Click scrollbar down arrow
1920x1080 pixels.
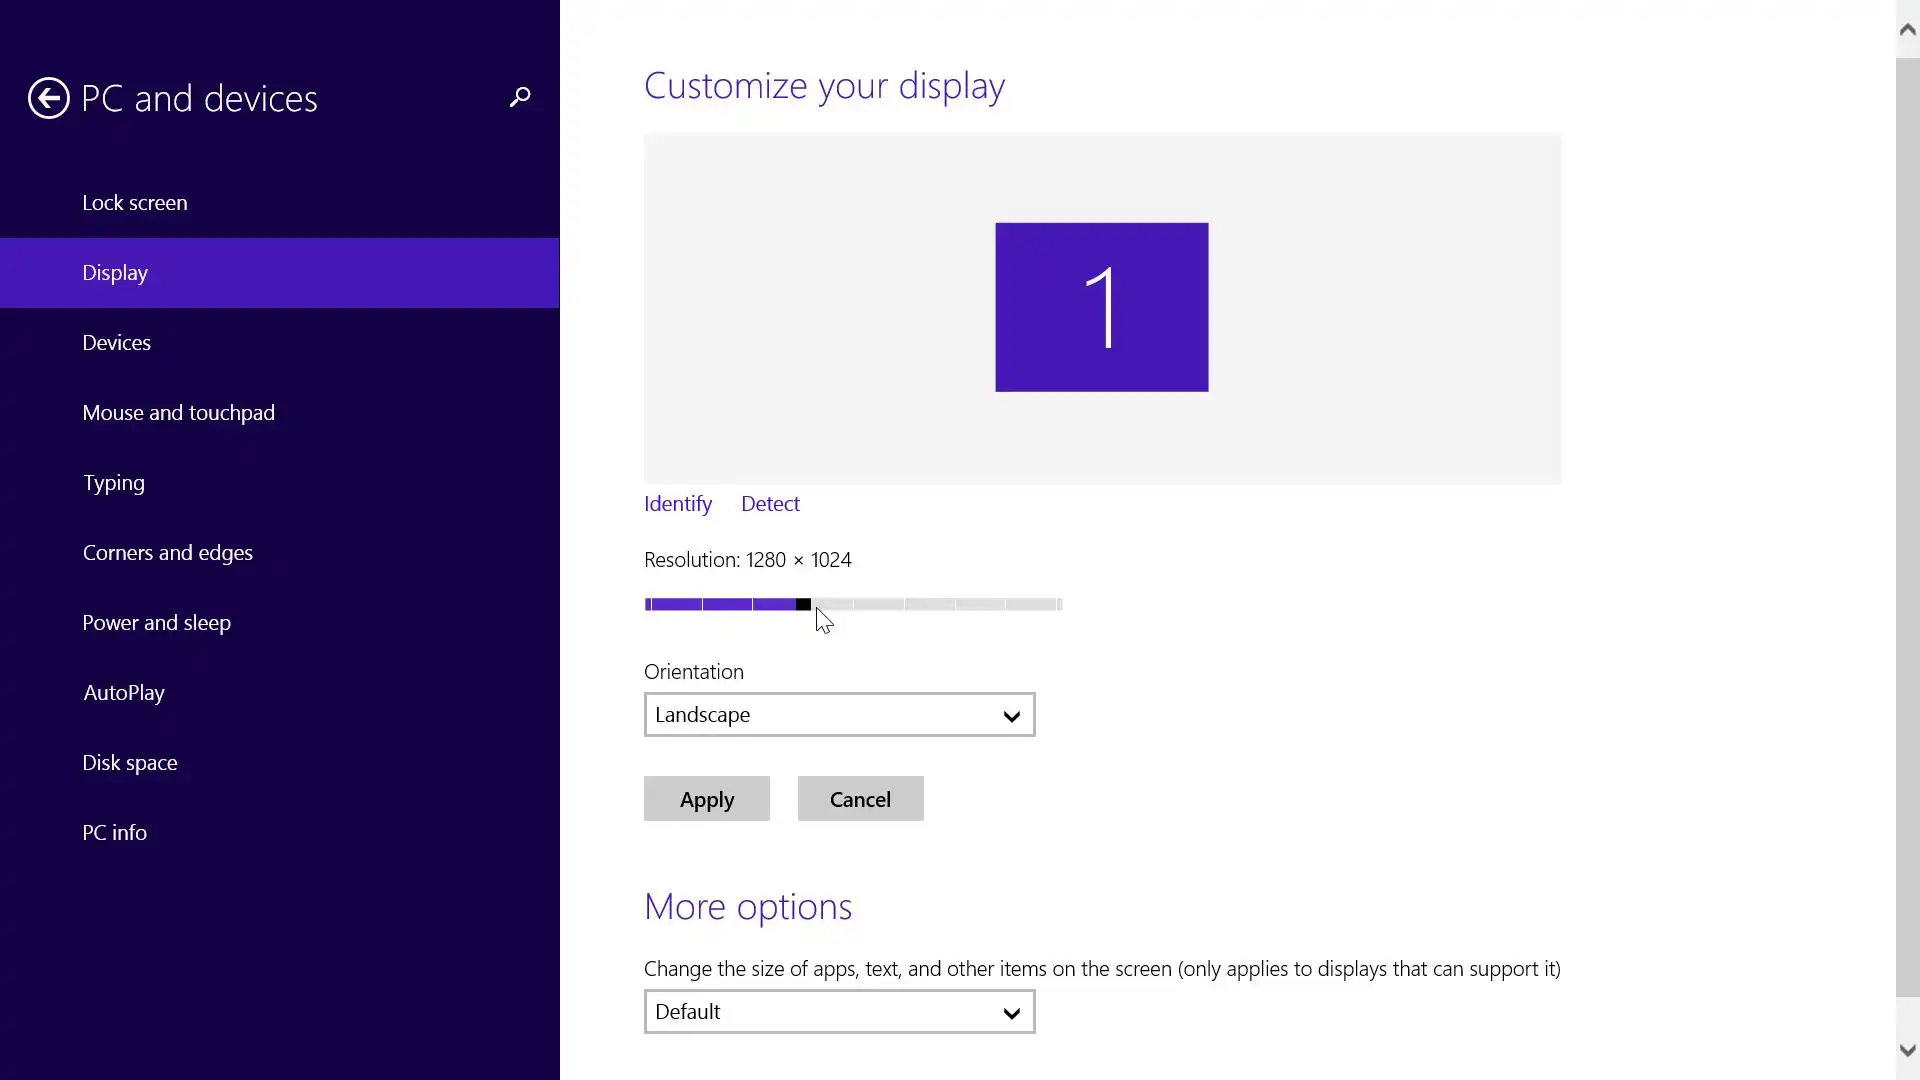pos(1907,1050)
